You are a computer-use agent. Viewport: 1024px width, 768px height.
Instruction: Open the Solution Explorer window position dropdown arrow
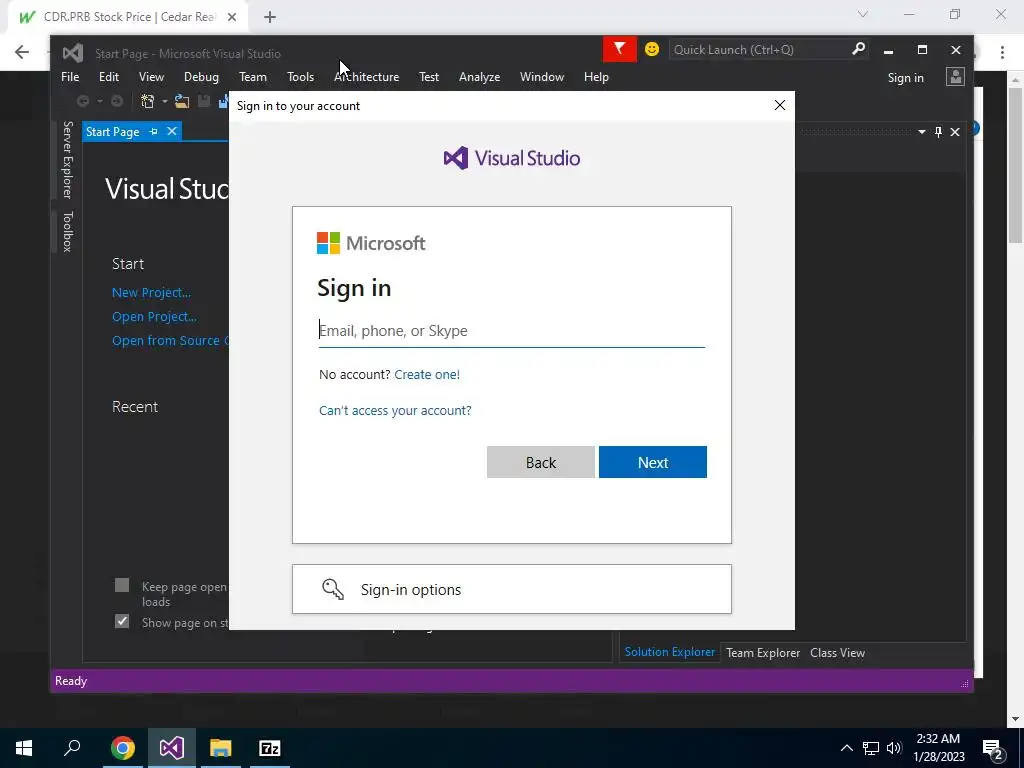[x=921, y=132]
